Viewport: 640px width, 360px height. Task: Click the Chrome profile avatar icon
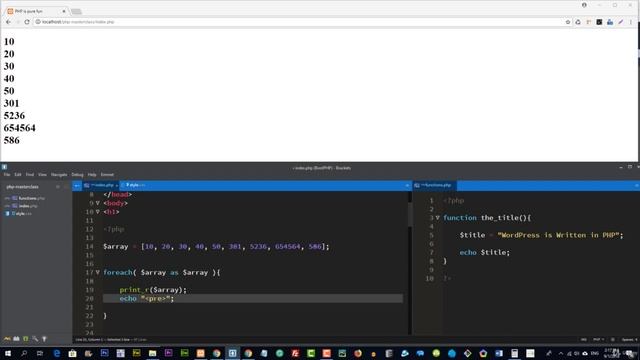coord(584,5)
